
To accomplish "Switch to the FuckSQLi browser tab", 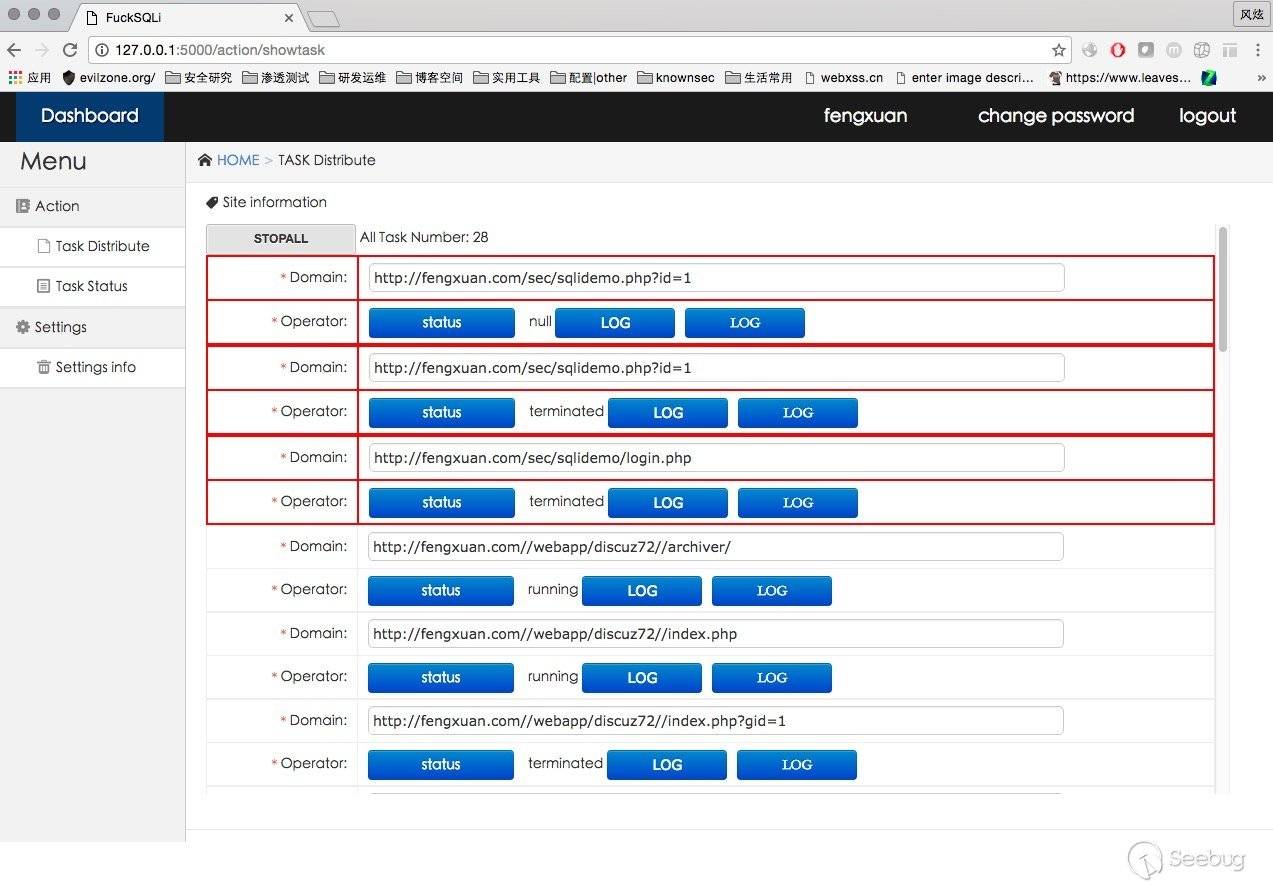I will [185, 18].
